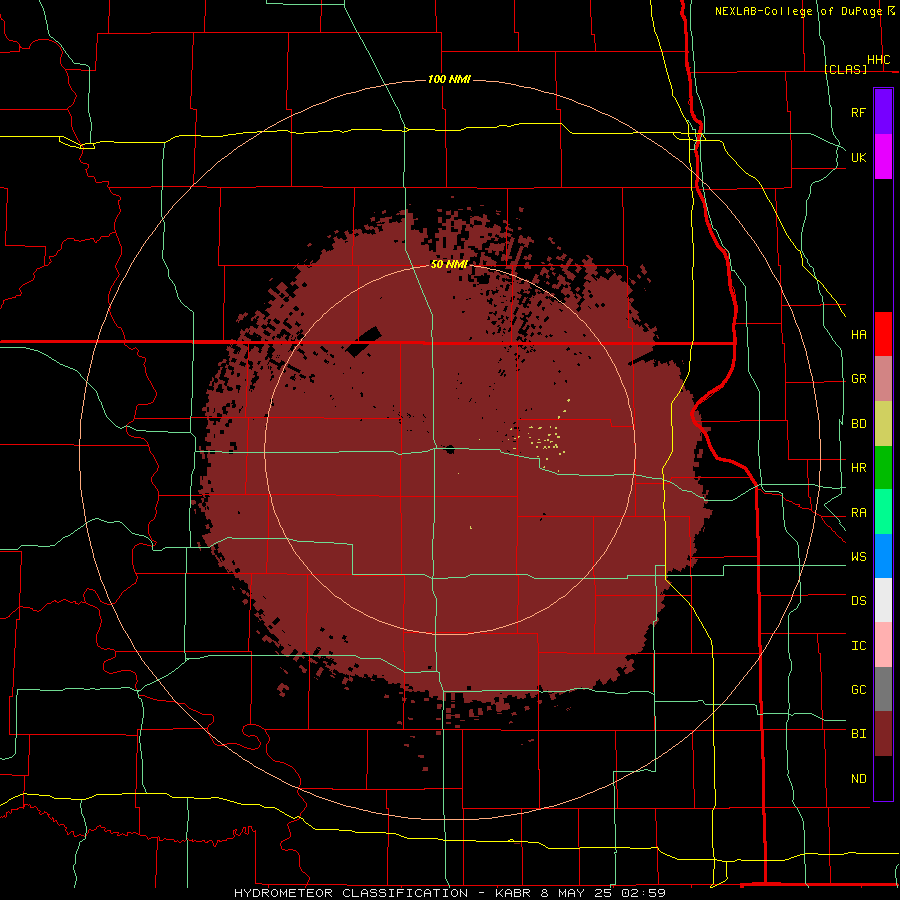
Task: Click the BD legend label
Action: 858,424
